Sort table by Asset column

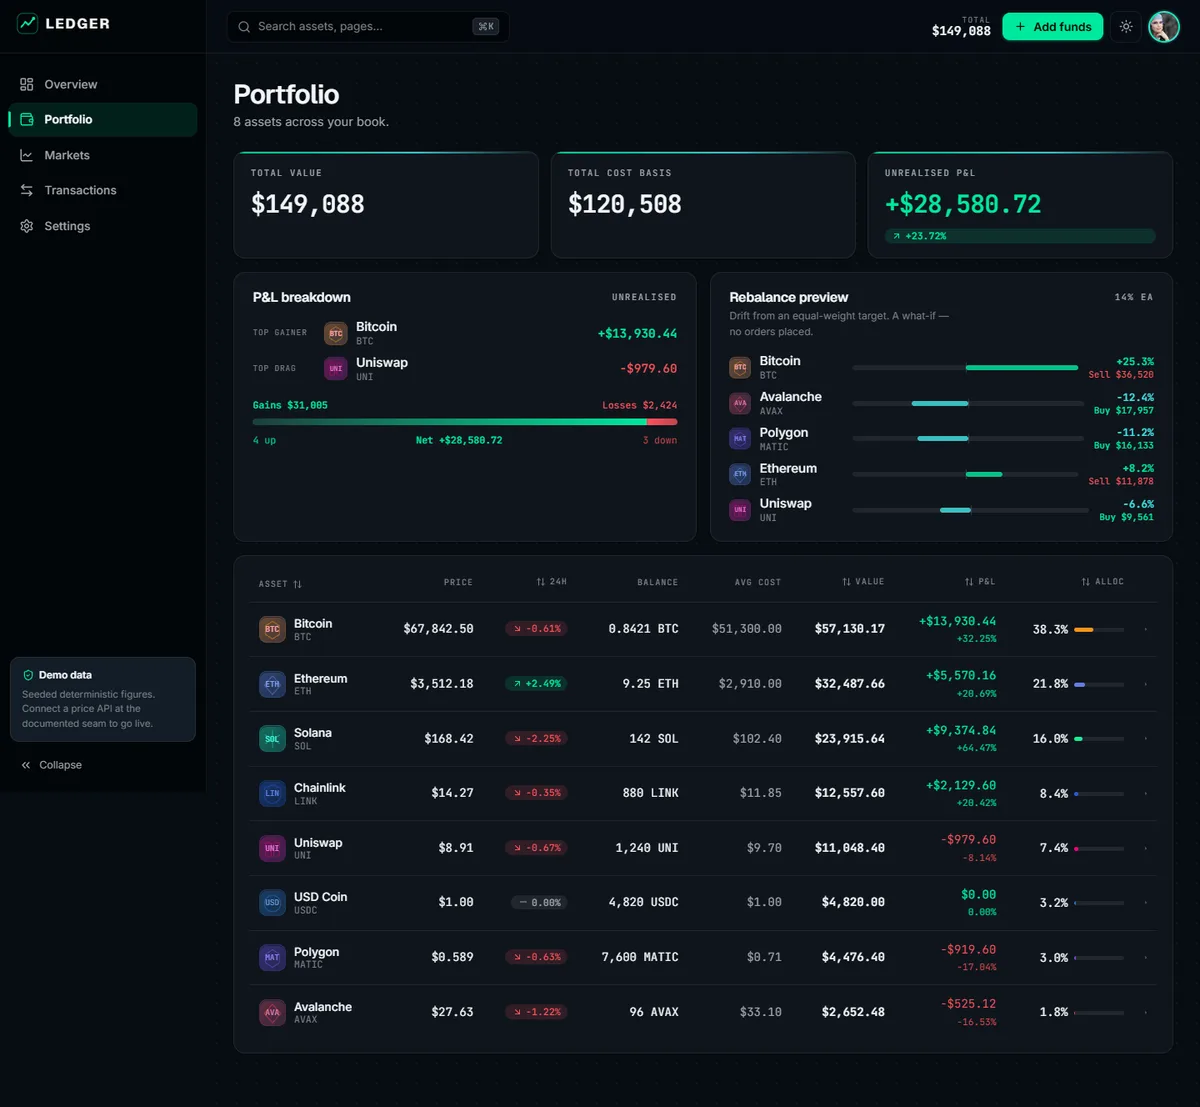280,583
